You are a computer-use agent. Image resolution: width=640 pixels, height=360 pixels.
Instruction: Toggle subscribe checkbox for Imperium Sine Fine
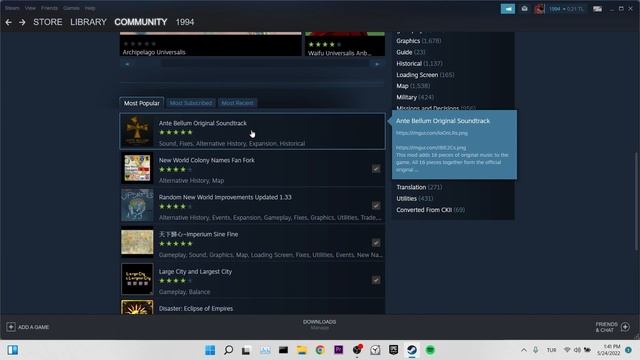376,243
